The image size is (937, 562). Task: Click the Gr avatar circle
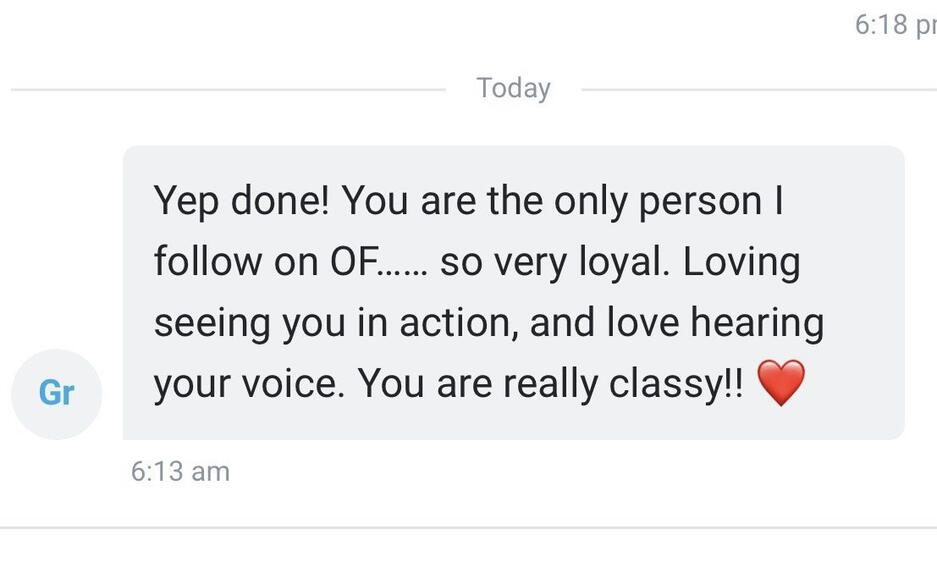coord(56,393)
